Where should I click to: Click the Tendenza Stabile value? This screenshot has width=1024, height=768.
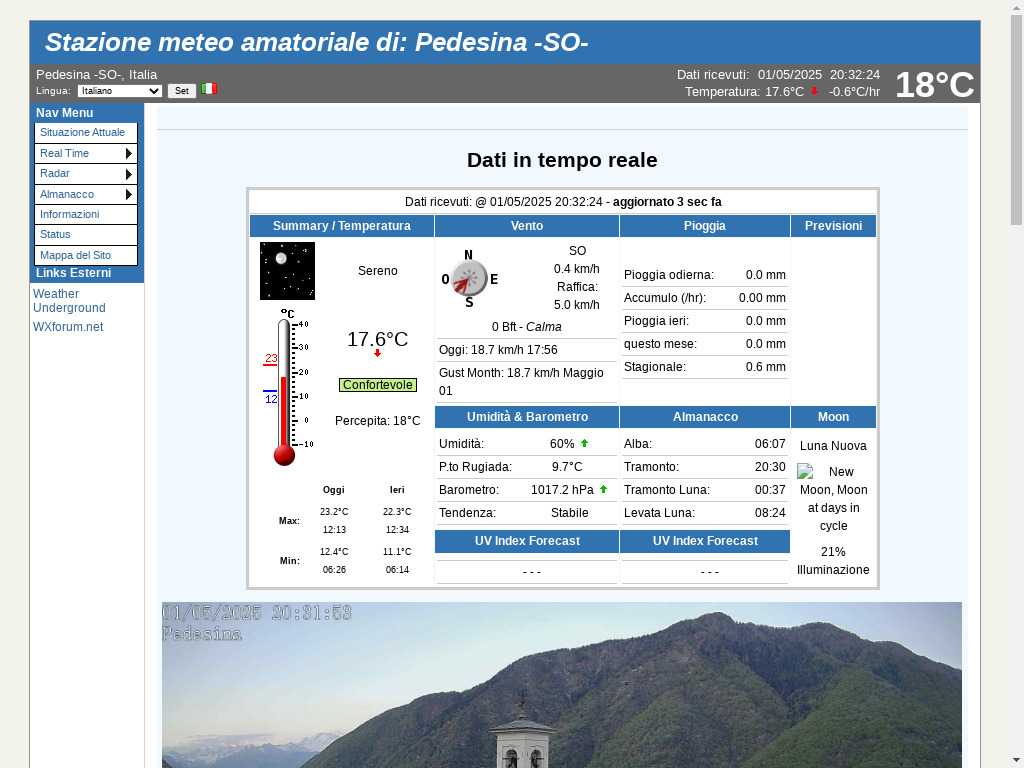coord(569,513)
